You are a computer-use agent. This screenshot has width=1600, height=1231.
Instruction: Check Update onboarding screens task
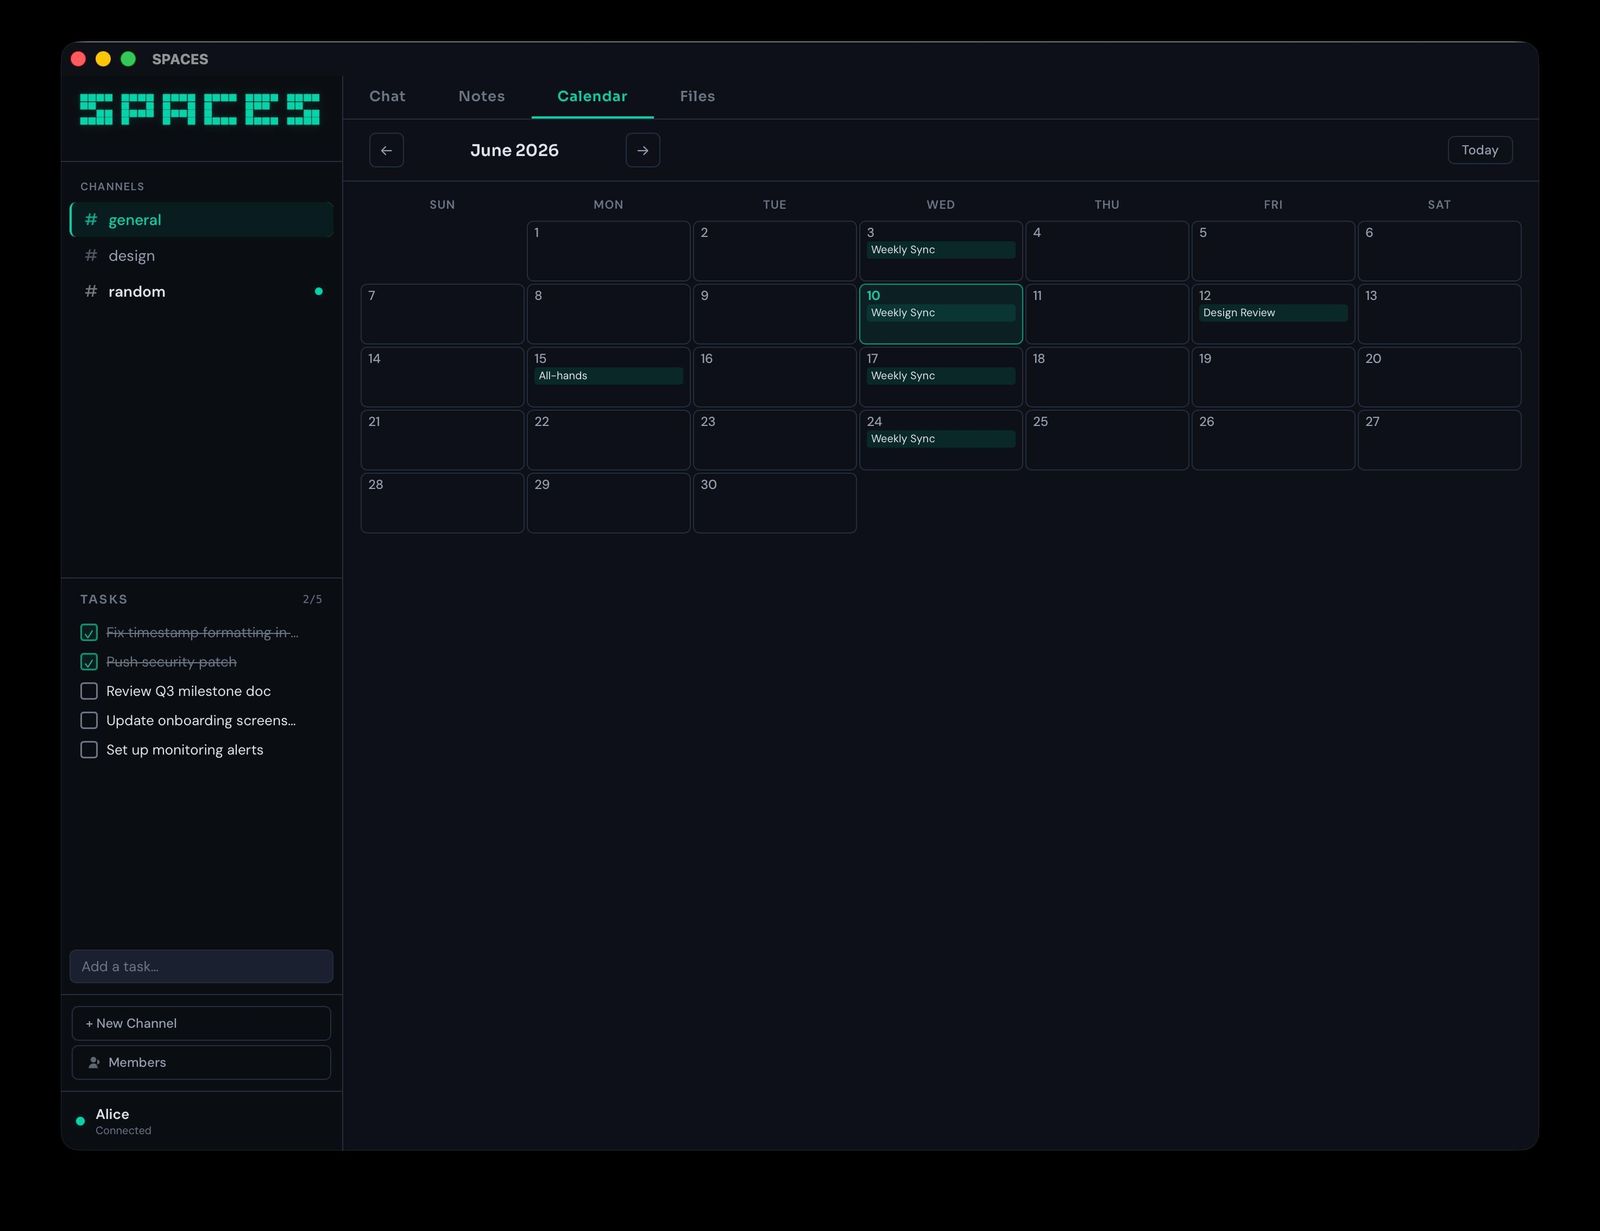(89, 720)
